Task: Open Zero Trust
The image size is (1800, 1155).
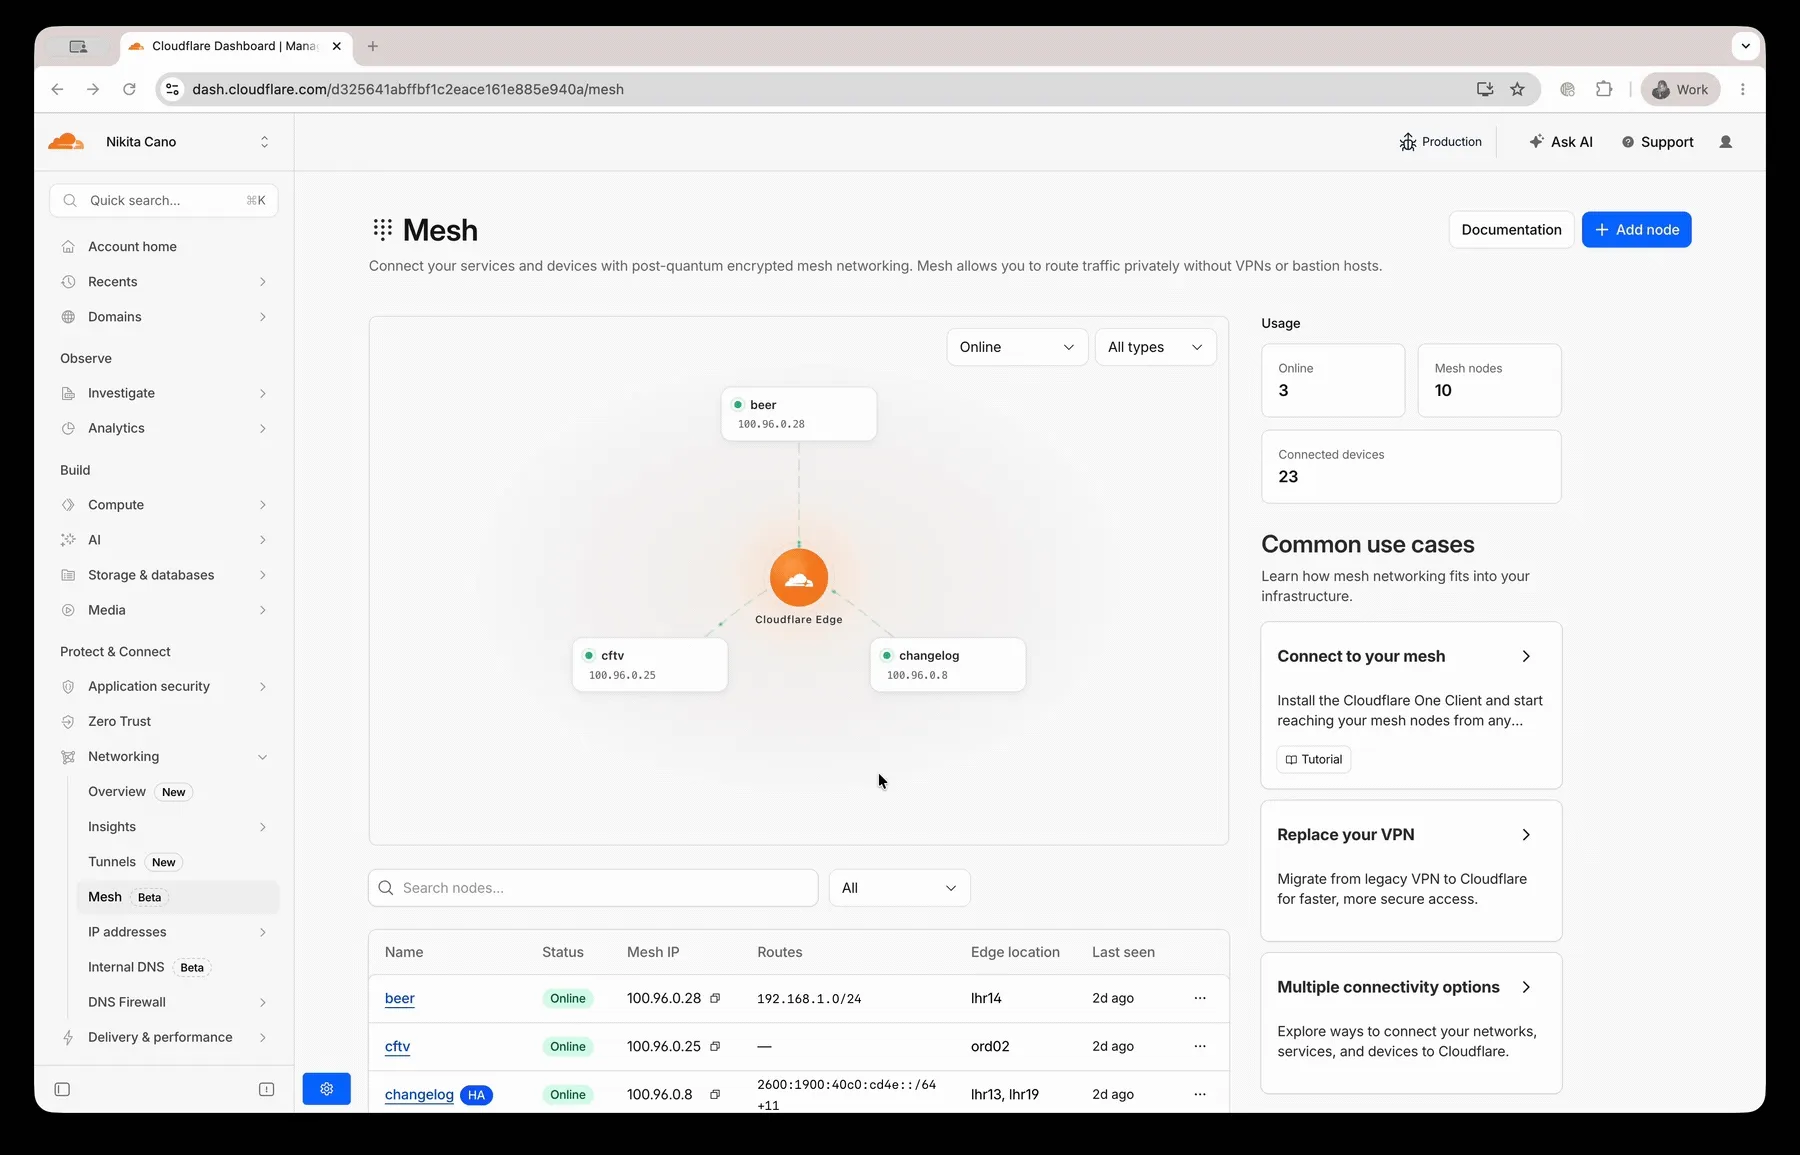Action: (x=165, y=722)
